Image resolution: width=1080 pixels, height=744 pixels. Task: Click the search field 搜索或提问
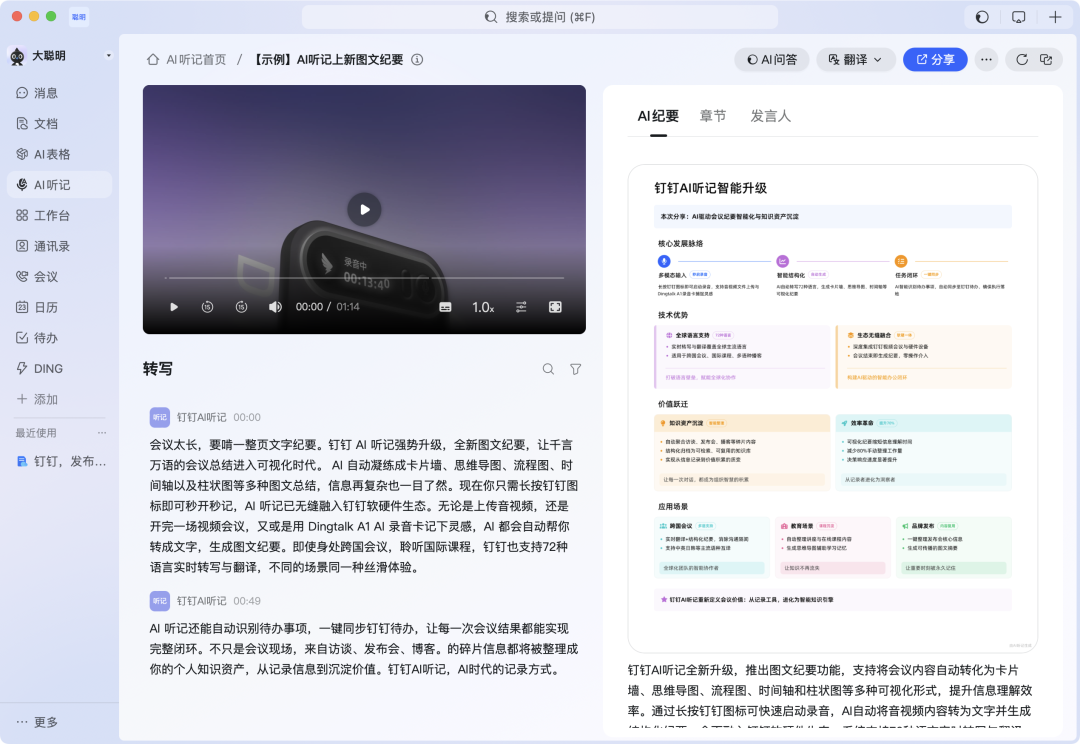540,17
